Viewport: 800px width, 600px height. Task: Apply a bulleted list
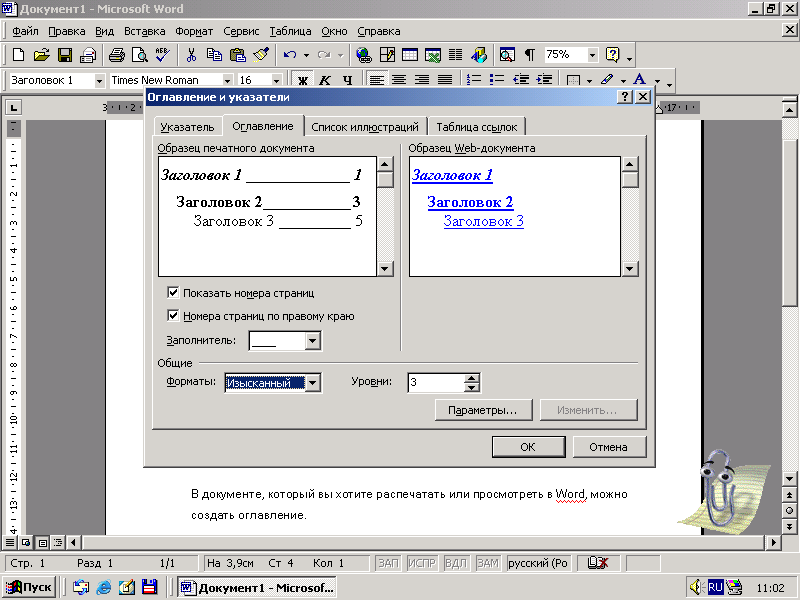click(x=497, y=80)
